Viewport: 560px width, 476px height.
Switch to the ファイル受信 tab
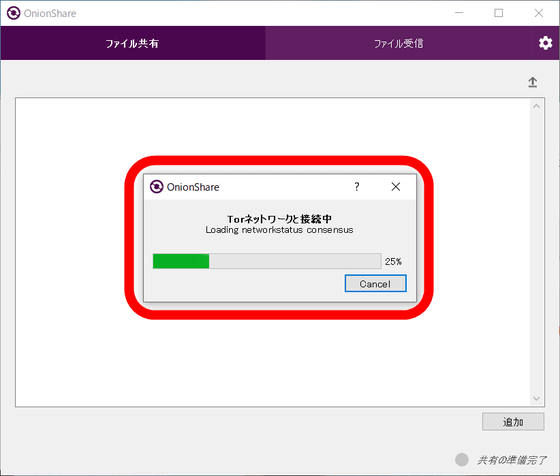tap(399, 43)
